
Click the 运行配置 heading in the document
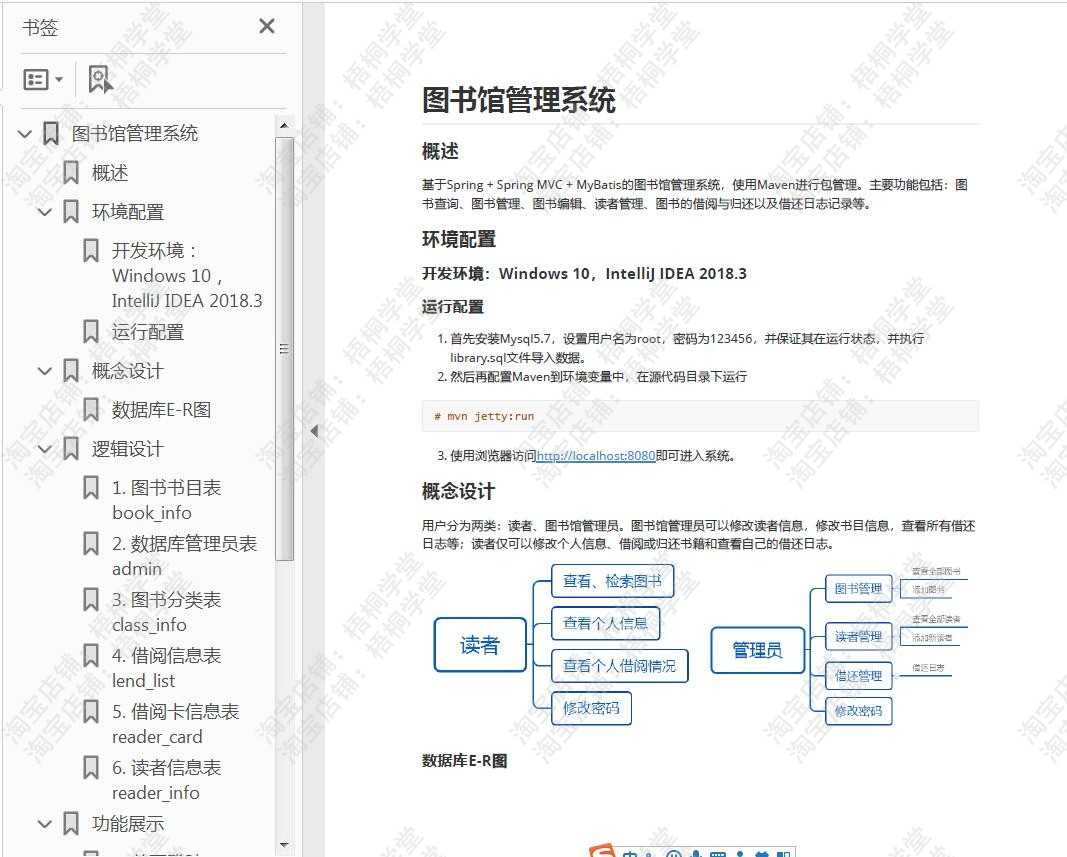[453, 306]
